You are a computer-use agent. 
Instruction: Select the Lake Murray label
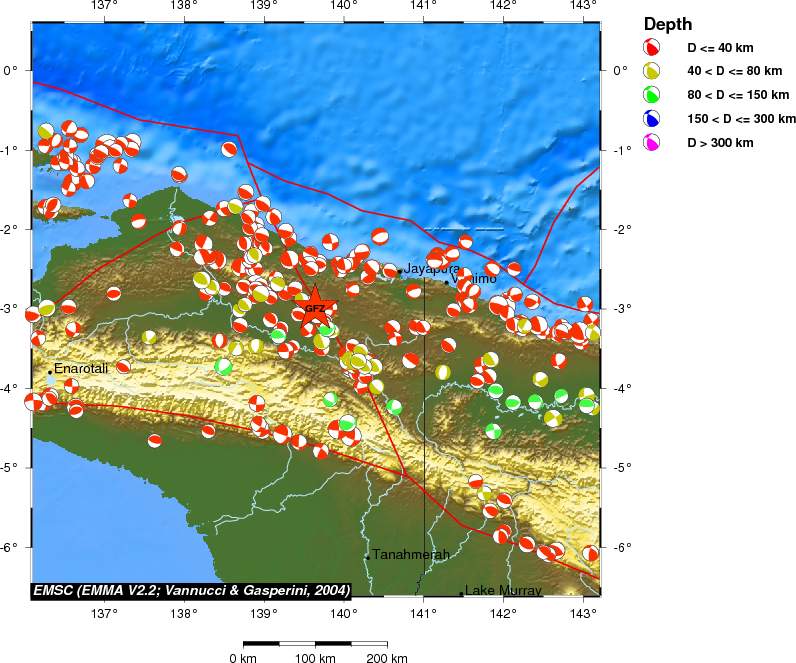click(x=503, y=590)
